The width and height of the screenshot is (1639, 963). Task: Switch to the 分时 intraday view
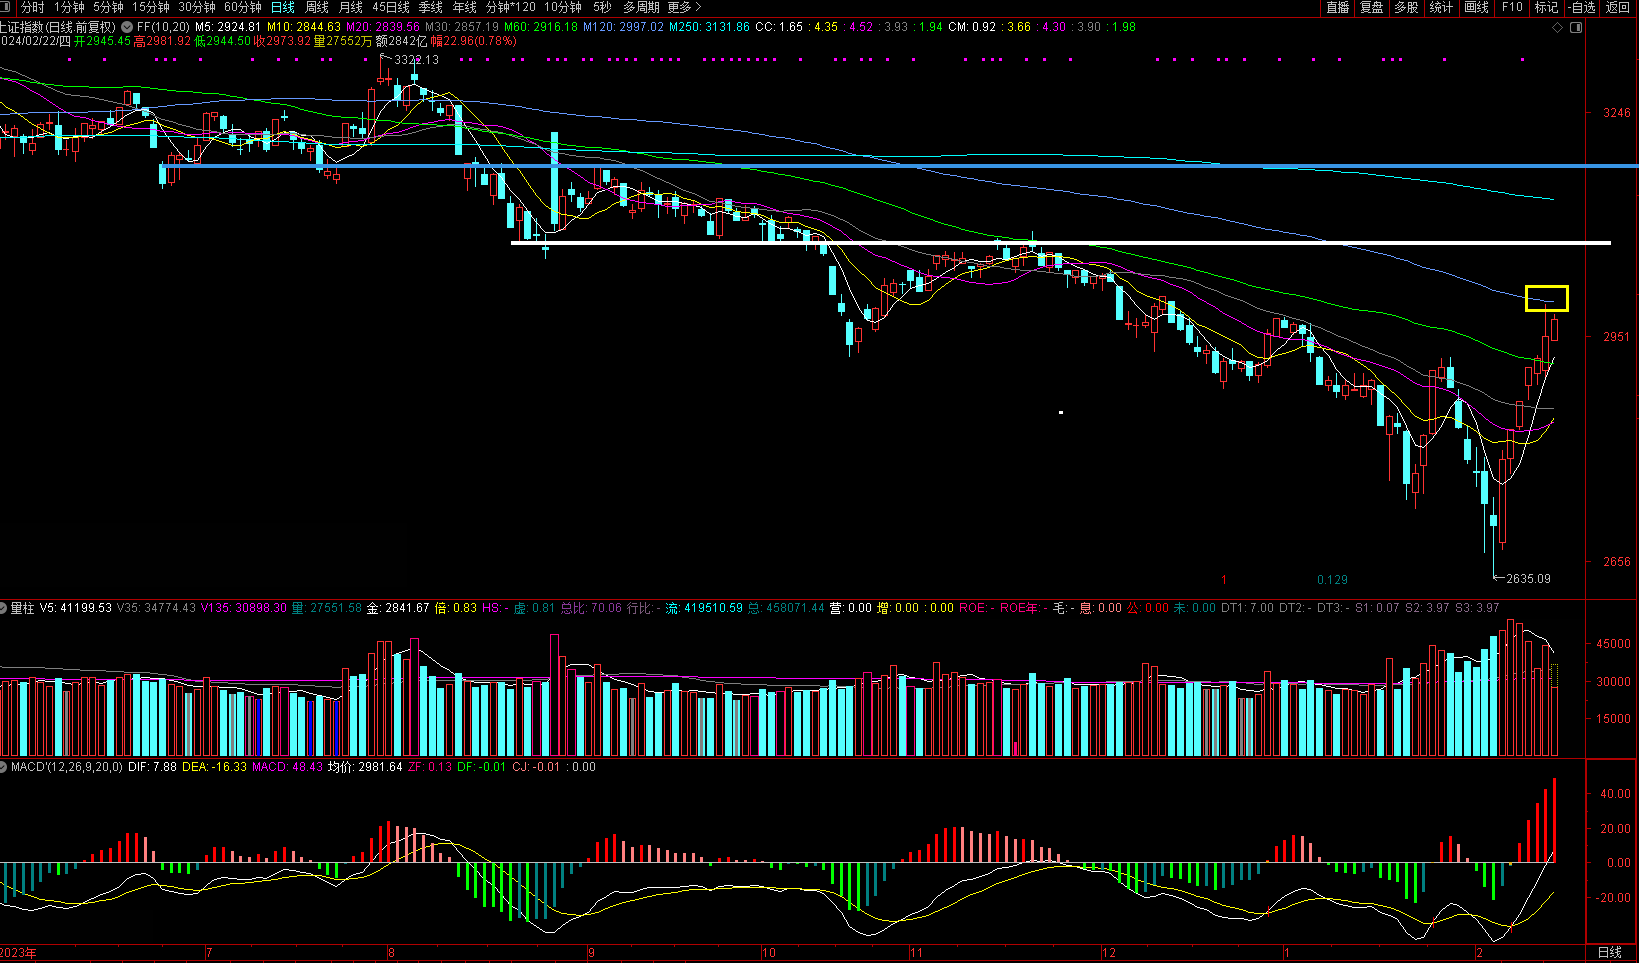tap(33, 8)
